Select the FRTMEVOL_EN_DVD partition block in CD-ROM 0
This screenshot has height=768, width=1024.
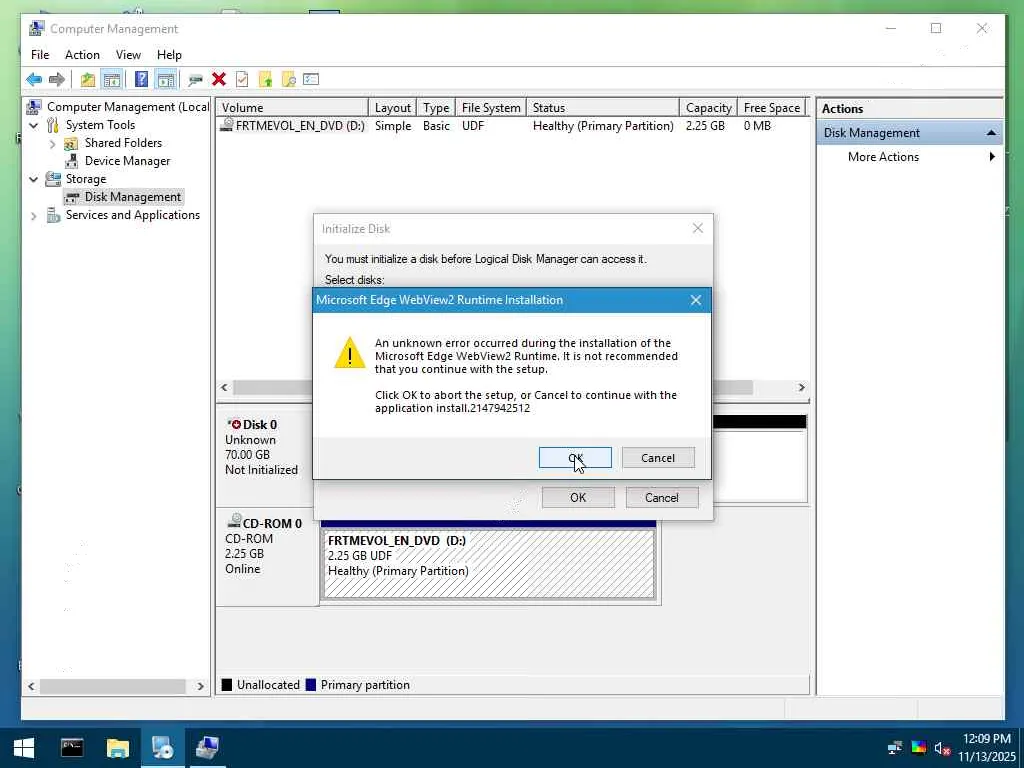pos(488,563)
